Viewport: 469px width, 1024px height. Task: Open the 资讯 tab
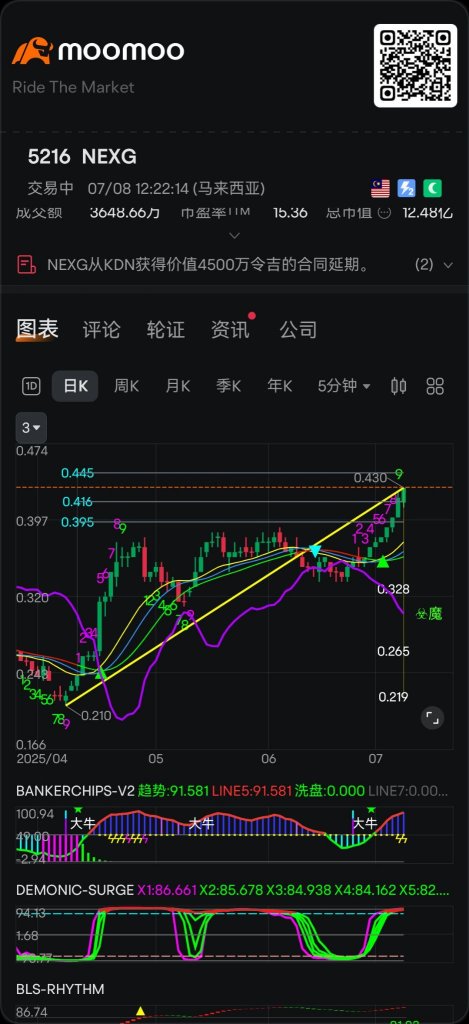230,329
